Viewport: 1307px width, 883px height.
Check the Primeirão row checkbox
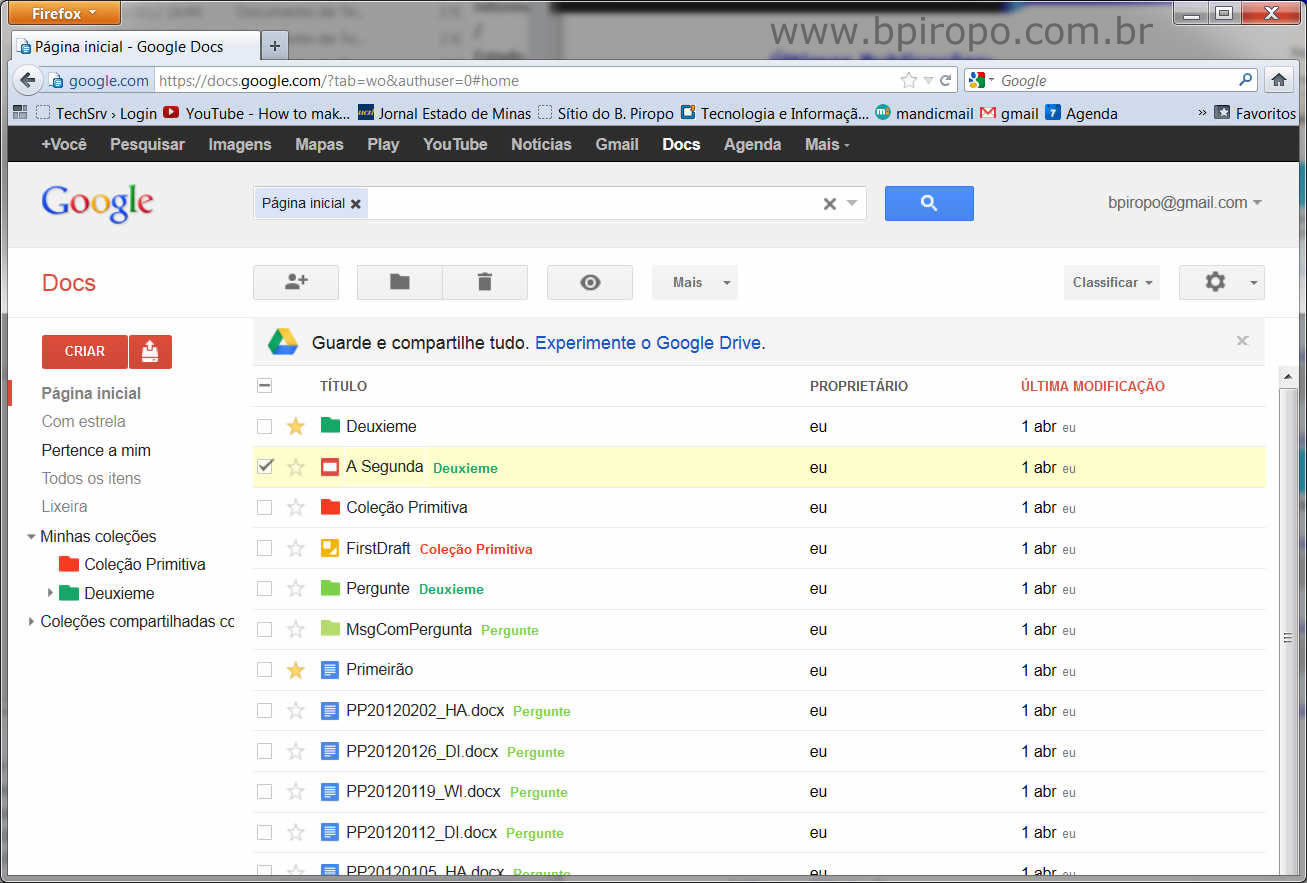[x=264, y=670]
